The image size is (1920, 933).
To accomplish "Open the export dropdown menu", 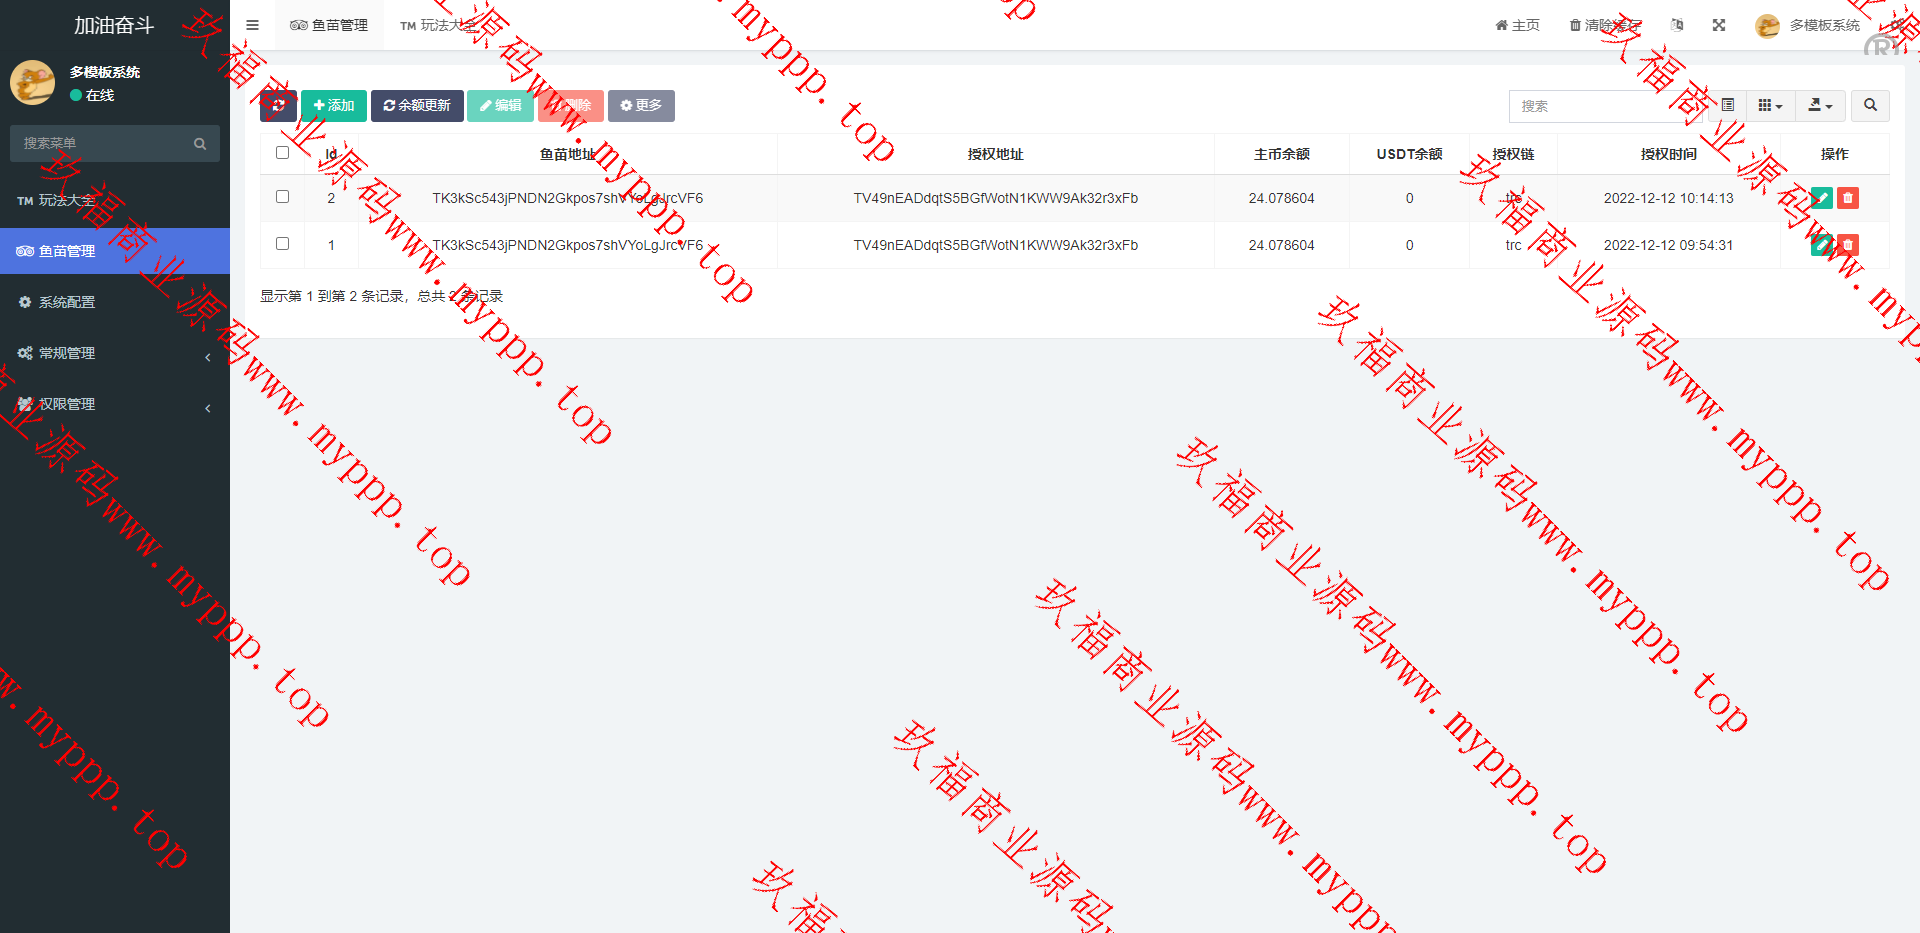I will [1820, 106].
